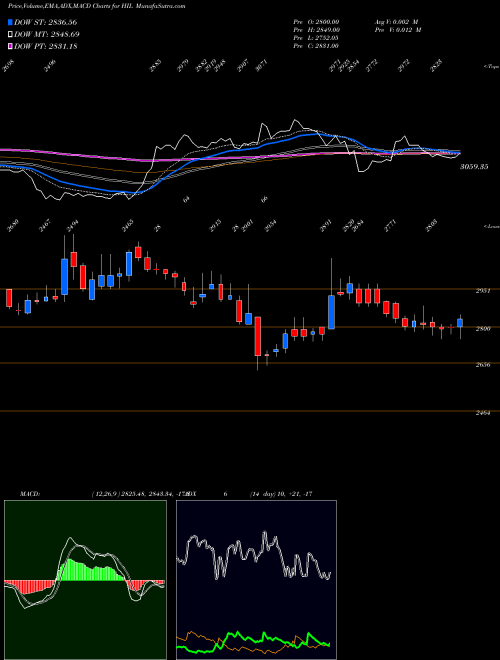Viewport: 500px width, 660px height.
Task: Select the 'DOW MT: 2848.69' legend label
Action: coord(47,34)
